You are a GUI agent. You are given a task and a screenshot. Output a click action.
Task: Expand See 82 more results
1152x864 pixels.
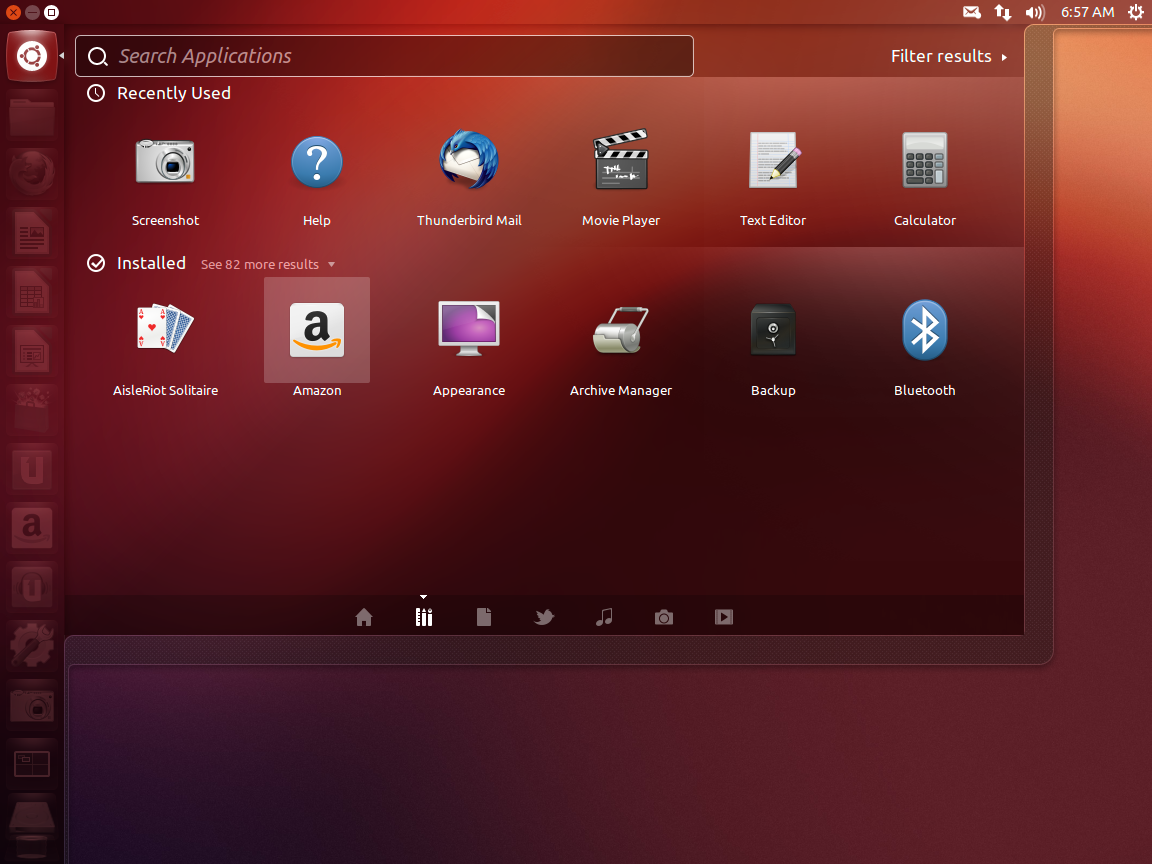pos(268,264)
